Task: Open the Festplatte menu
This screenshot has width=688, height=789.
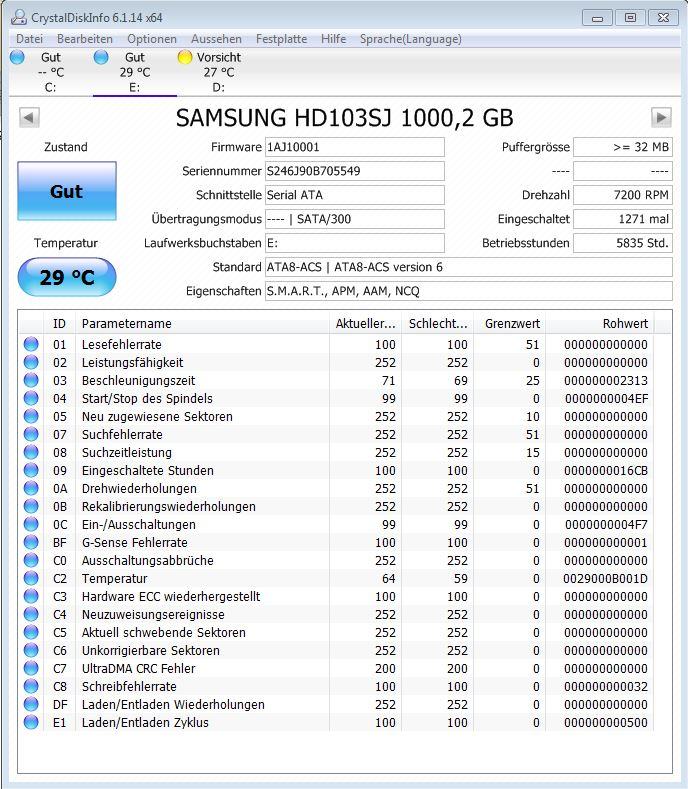Action: point(281,39)
